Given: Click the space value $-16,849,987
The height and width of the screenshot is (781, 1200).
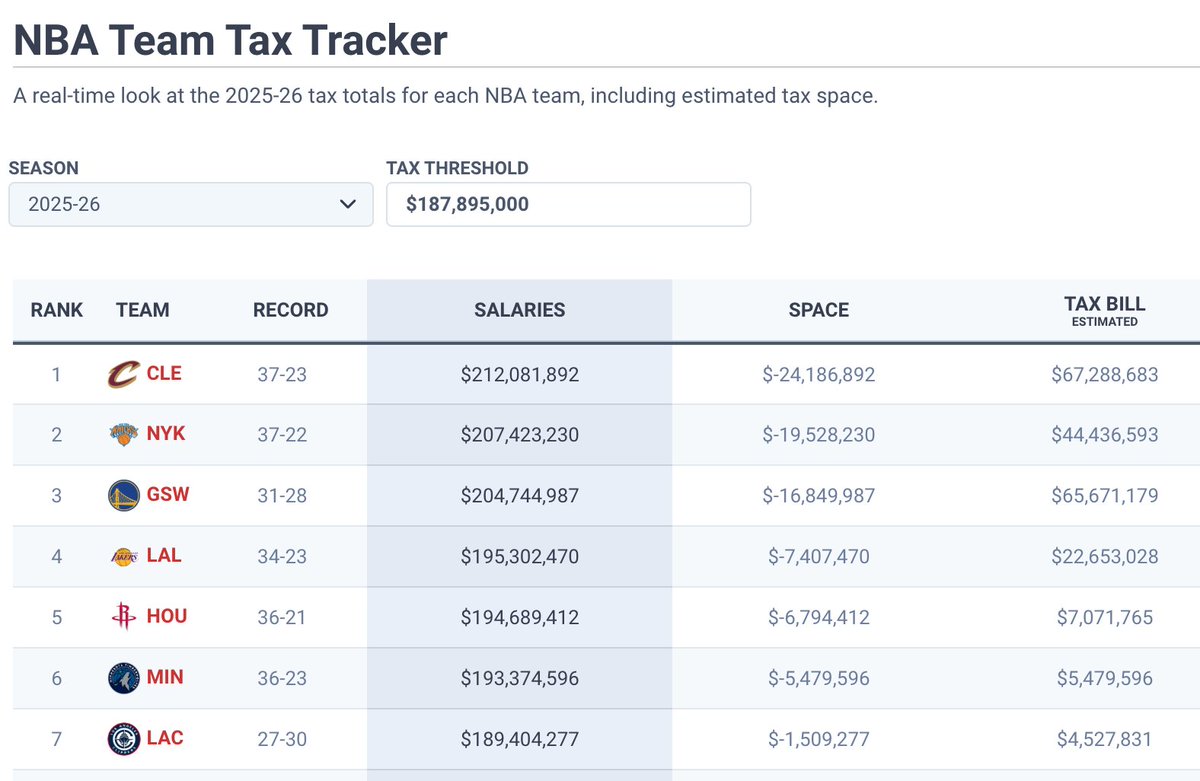Looking at the screenshot, I should click(x=819, y=496).
